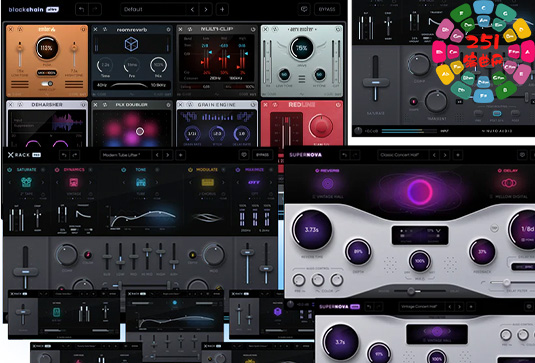This screenshot has height=363, width=535.
Task: Click the red Mellow Digital delay icon
Action: (x=509, y=183)
